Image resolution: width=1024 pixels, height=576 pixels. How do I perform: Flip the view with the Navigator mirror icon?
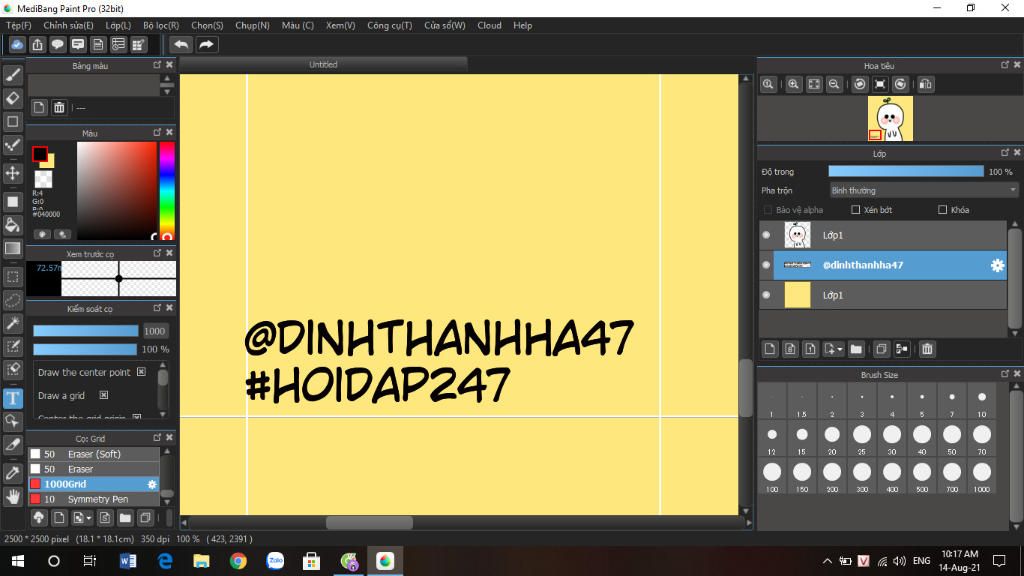pyautogui.click(x=925, y=84)
